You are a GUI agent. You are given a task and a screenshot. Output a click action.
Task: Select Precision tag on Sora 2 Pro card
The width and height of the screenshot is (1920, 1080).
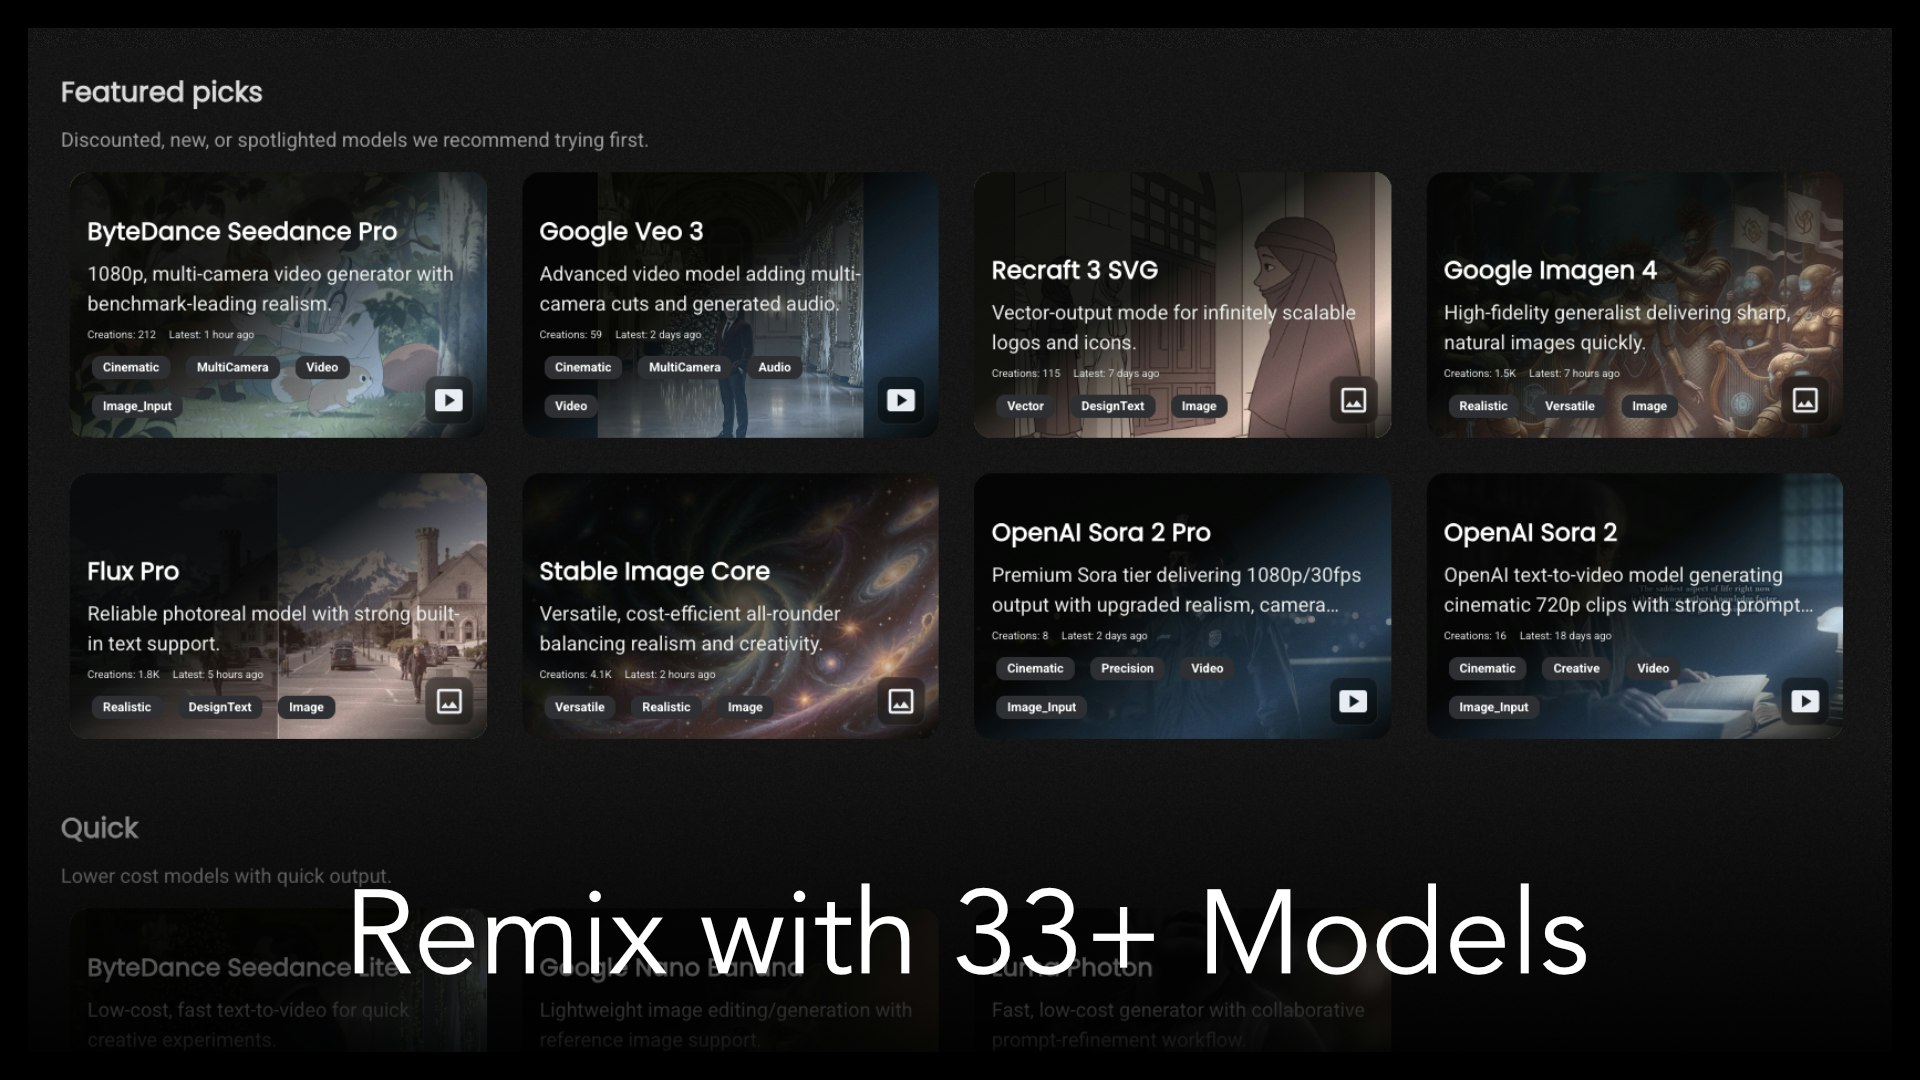pyautogui.click(x=1127, y=668)
